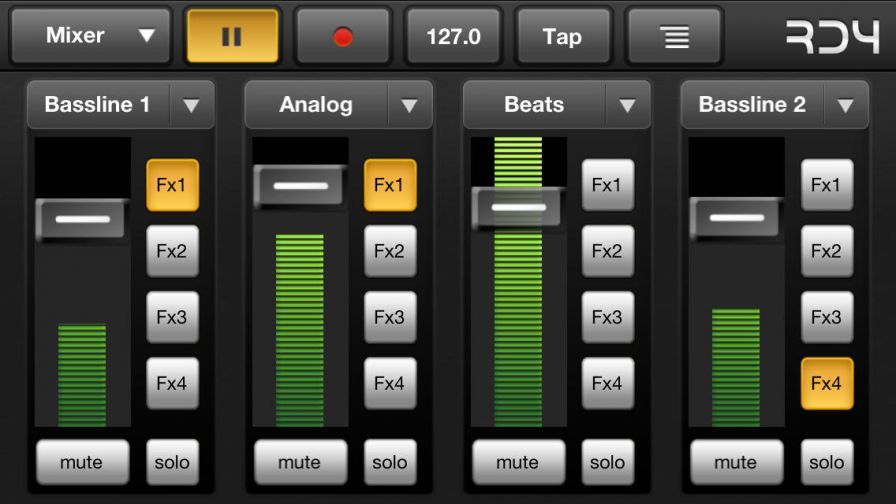Viewport: 896px width, 504px height.
Task: Open the Mixer view dropdown
Action: point(90,36)
